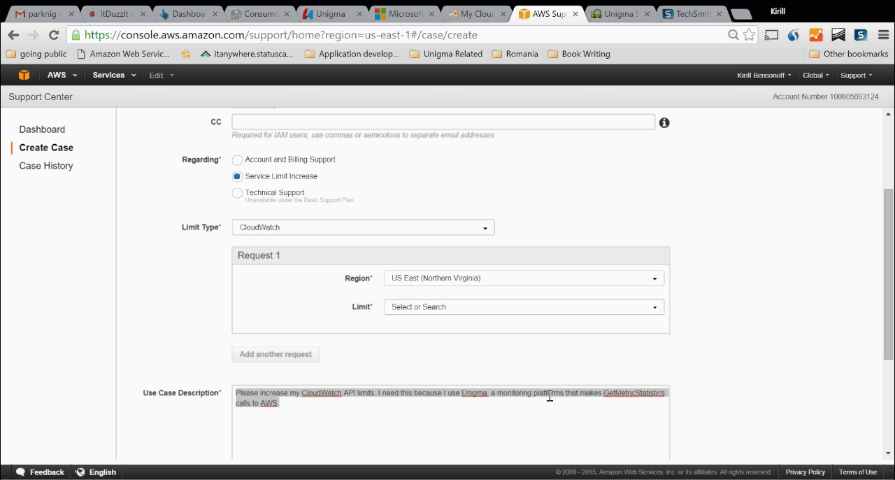Select Account and Billing Support radio
The width and height of the screenshot is (895, 480).
point(237,160)
